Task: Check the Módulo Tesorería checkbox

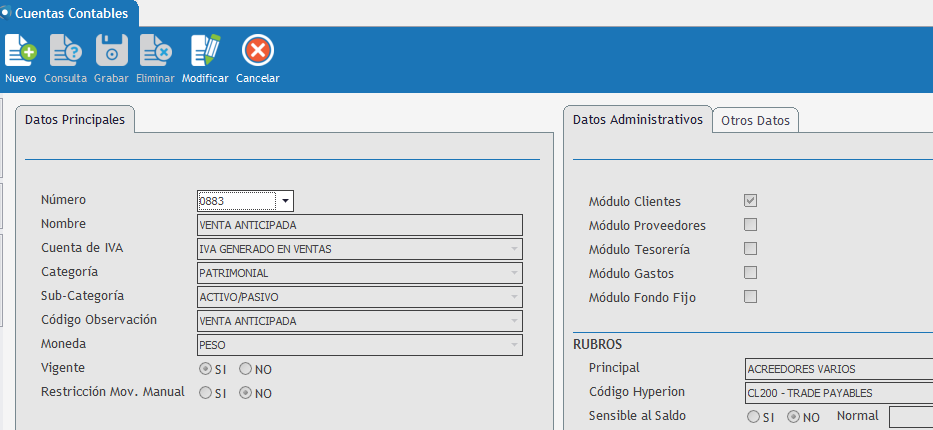Action: tap(750, 249)
